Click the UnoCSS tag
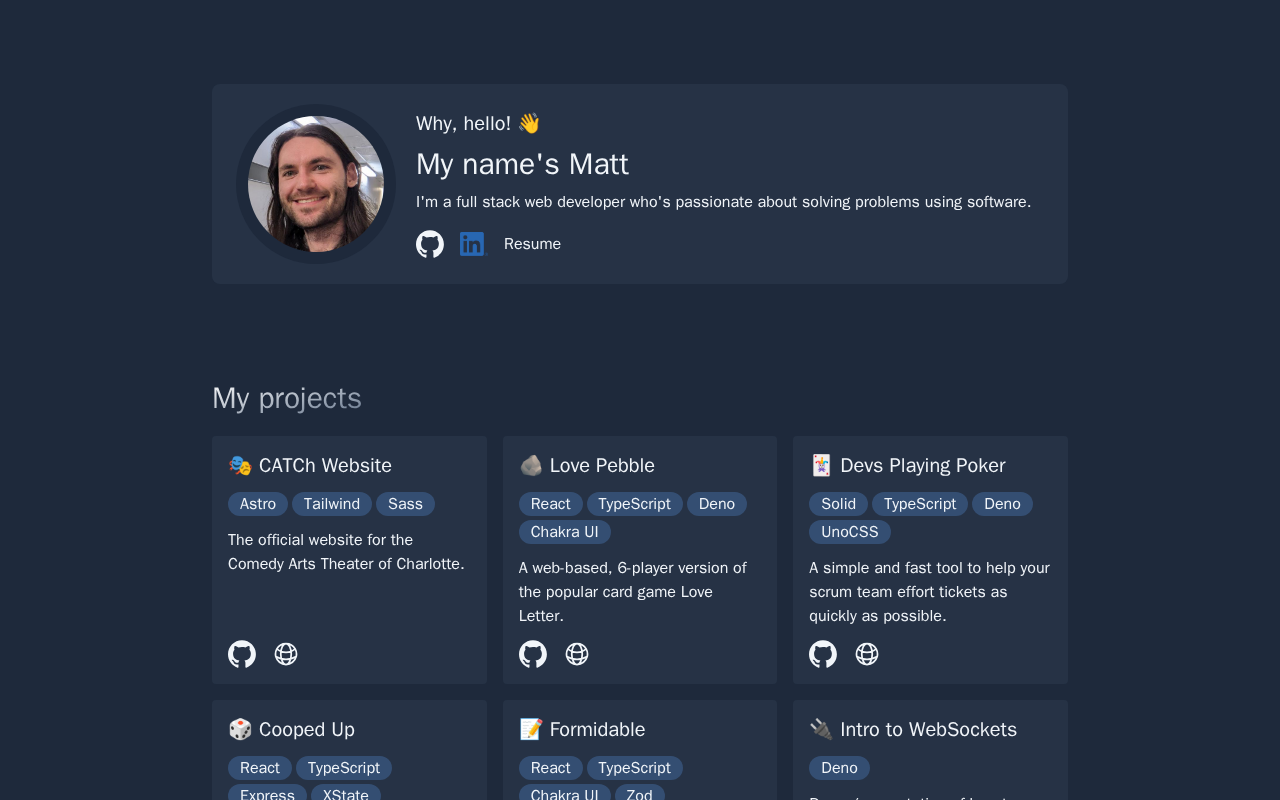 pos(850,532)
